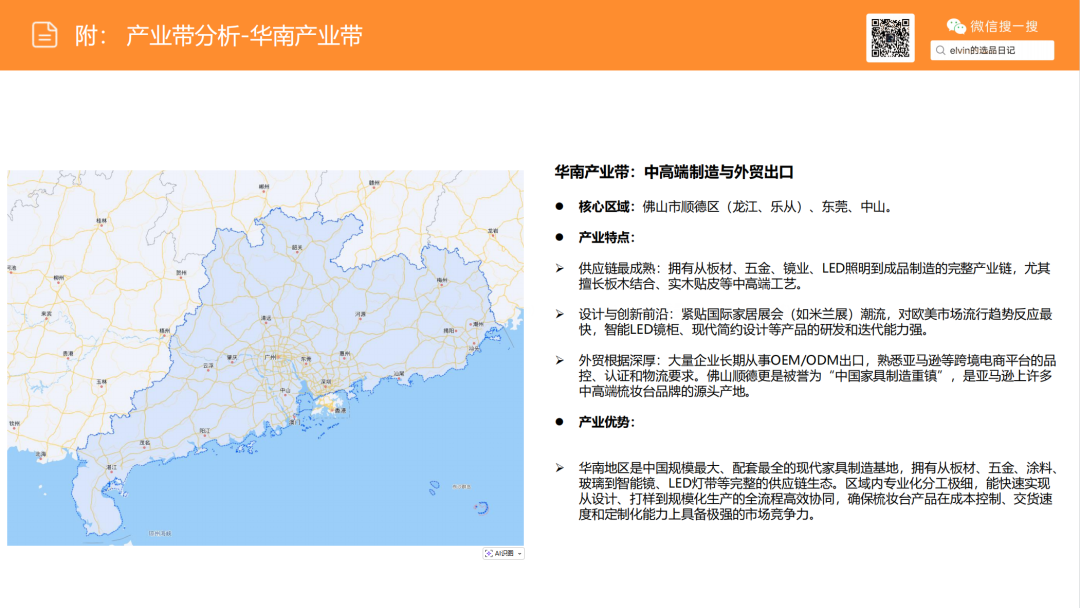Click the purple sparkle icon on the AI闪图 button
This screenshot has width=1080, height=608.
click(x=489, y=553)
